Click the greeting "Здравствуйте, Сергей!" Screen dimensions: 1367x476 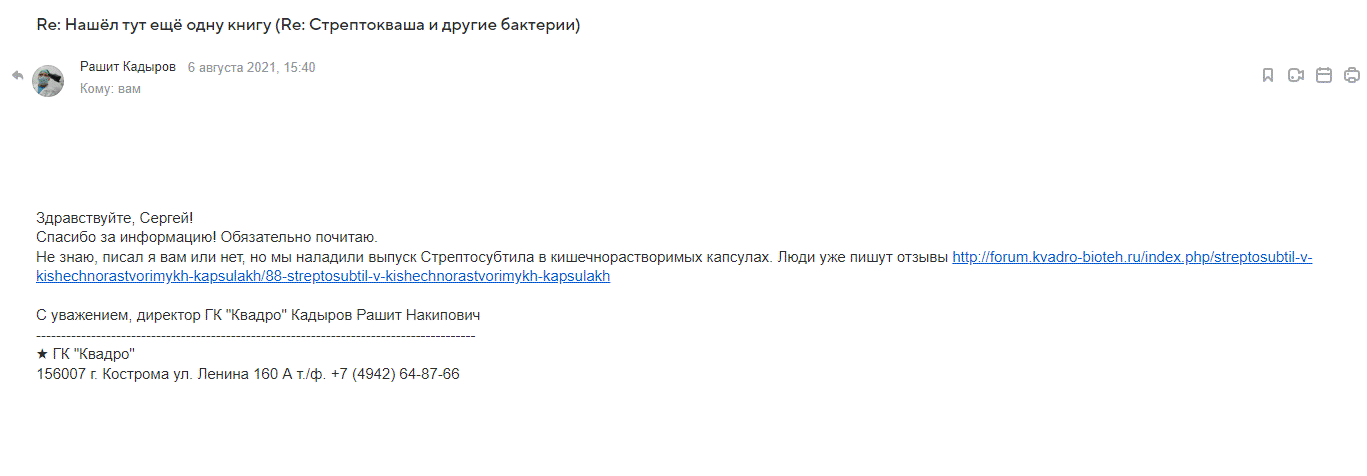(114, 218)
